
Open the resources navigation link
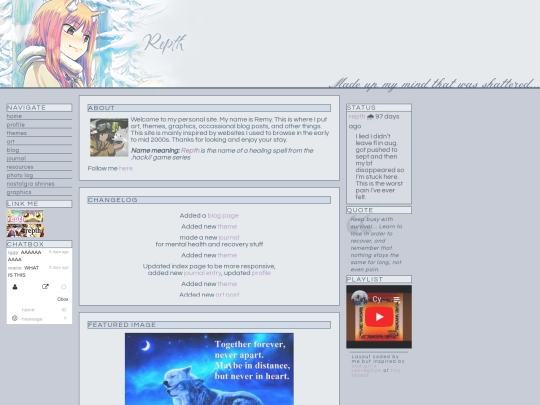click(20, 167)
